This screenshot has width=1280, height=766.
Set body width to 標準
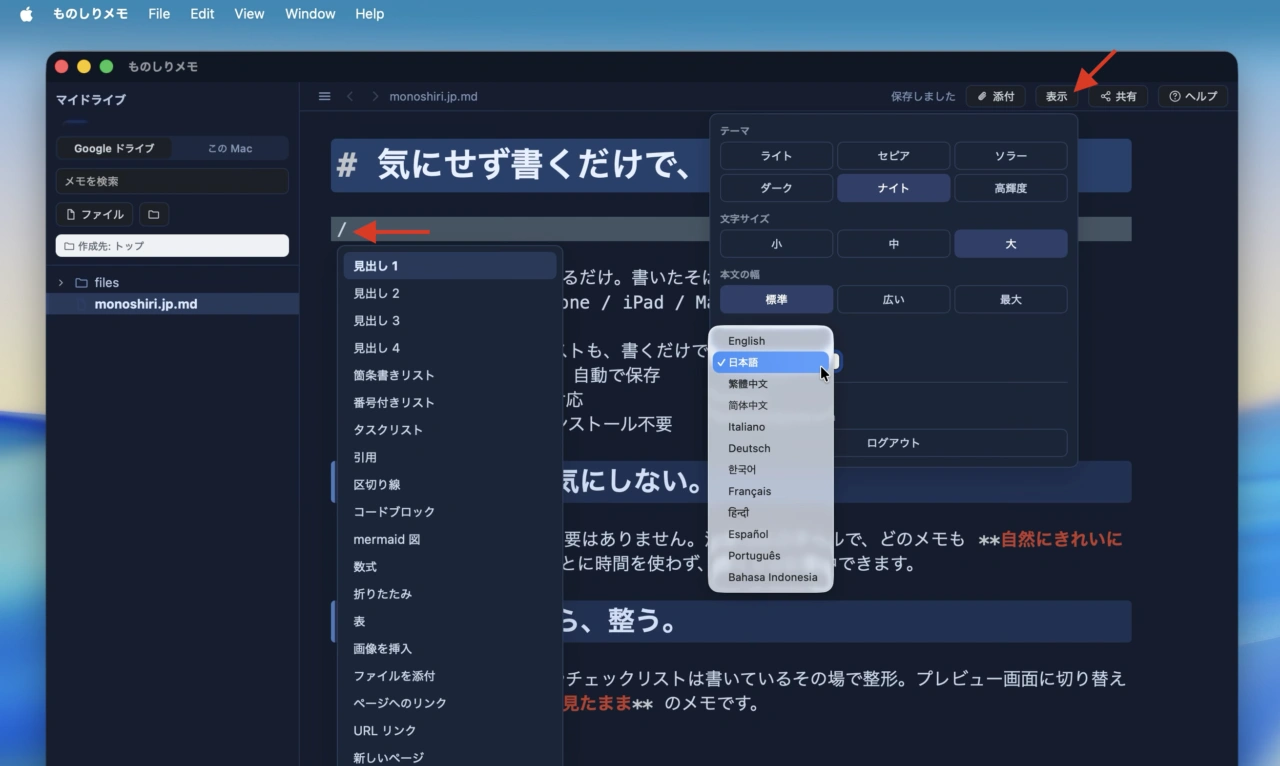pos(776,299)
